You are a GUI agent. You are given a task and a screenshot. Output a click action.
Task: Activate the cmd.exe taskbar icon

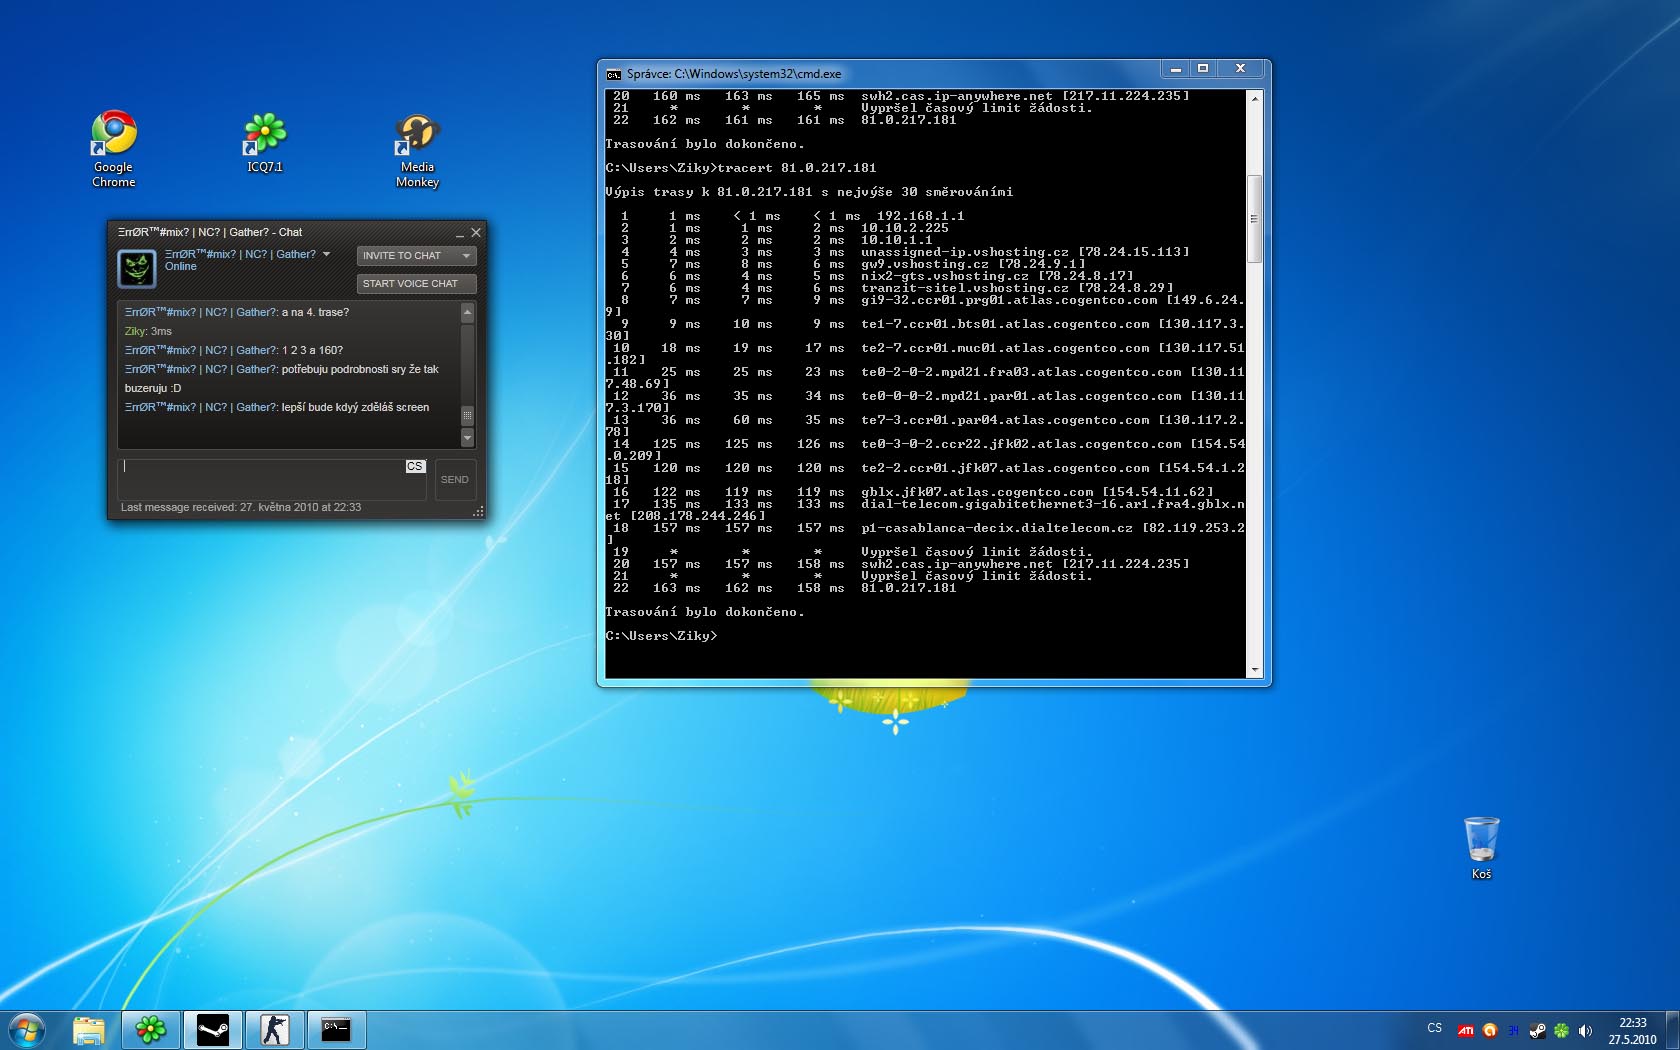point(336,1028)
